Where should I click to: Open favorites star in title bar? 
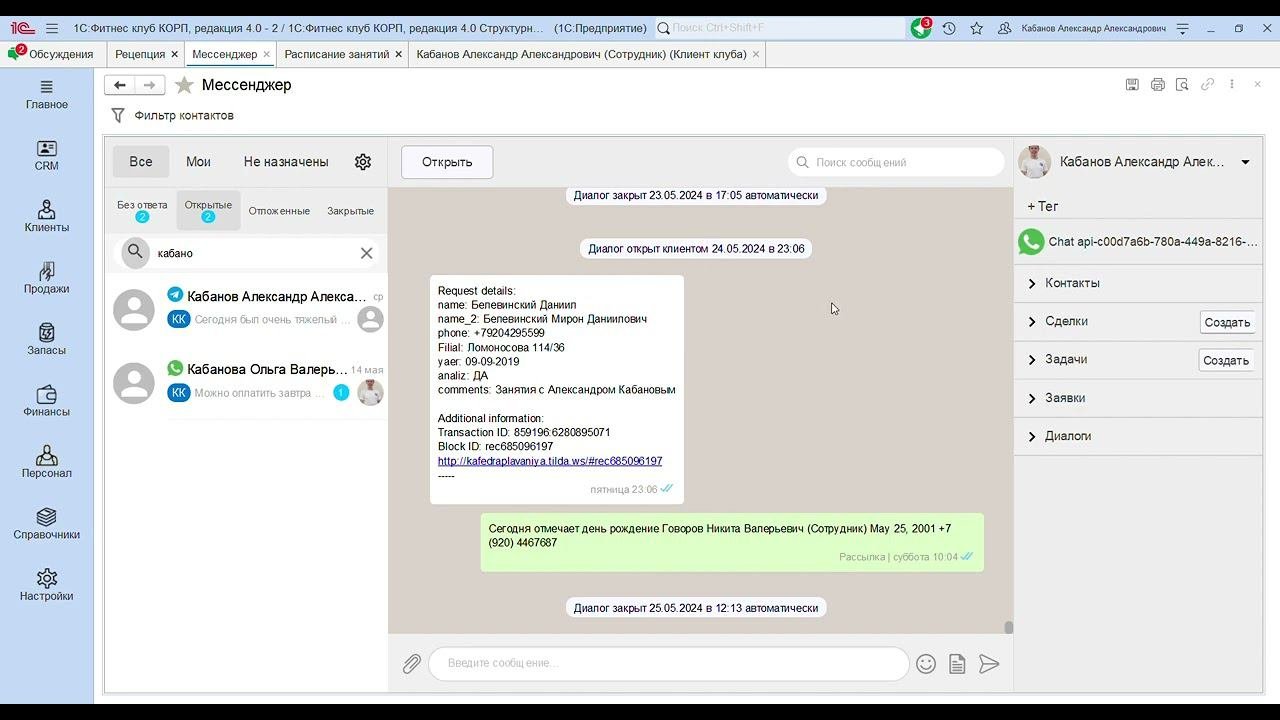977,28
